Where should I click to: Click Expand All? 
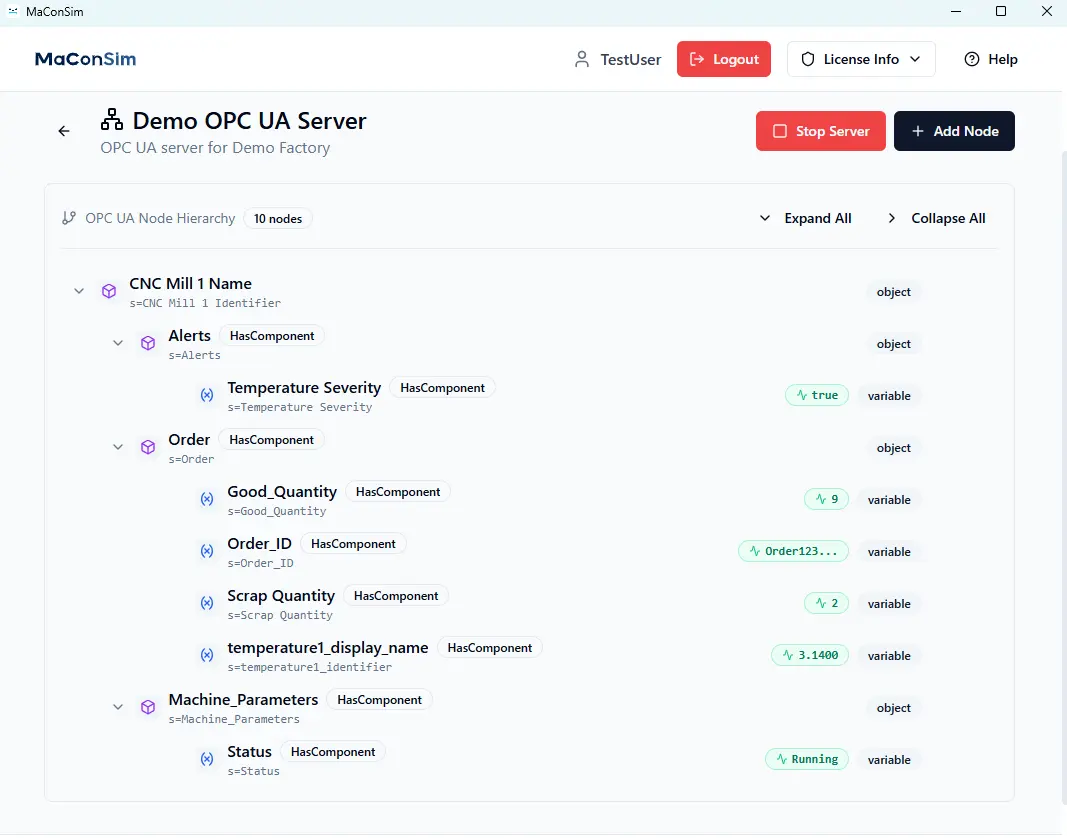(805, 219)
